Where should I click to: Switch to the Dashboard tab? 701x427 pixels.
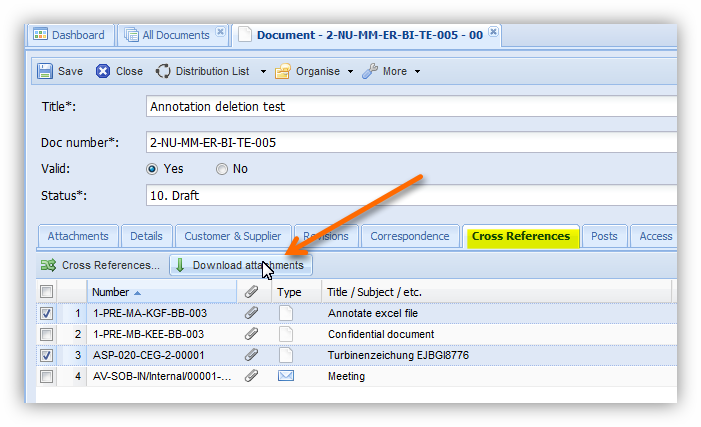pyautogui.click(x=70, y=35)
